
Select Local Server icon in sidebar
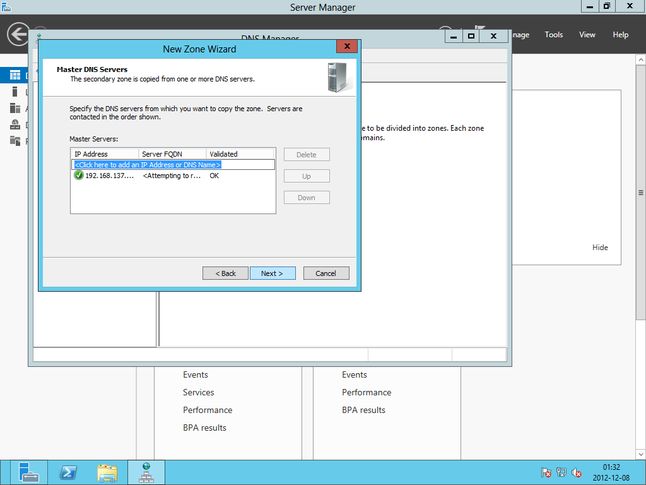(x=15, y=91)
